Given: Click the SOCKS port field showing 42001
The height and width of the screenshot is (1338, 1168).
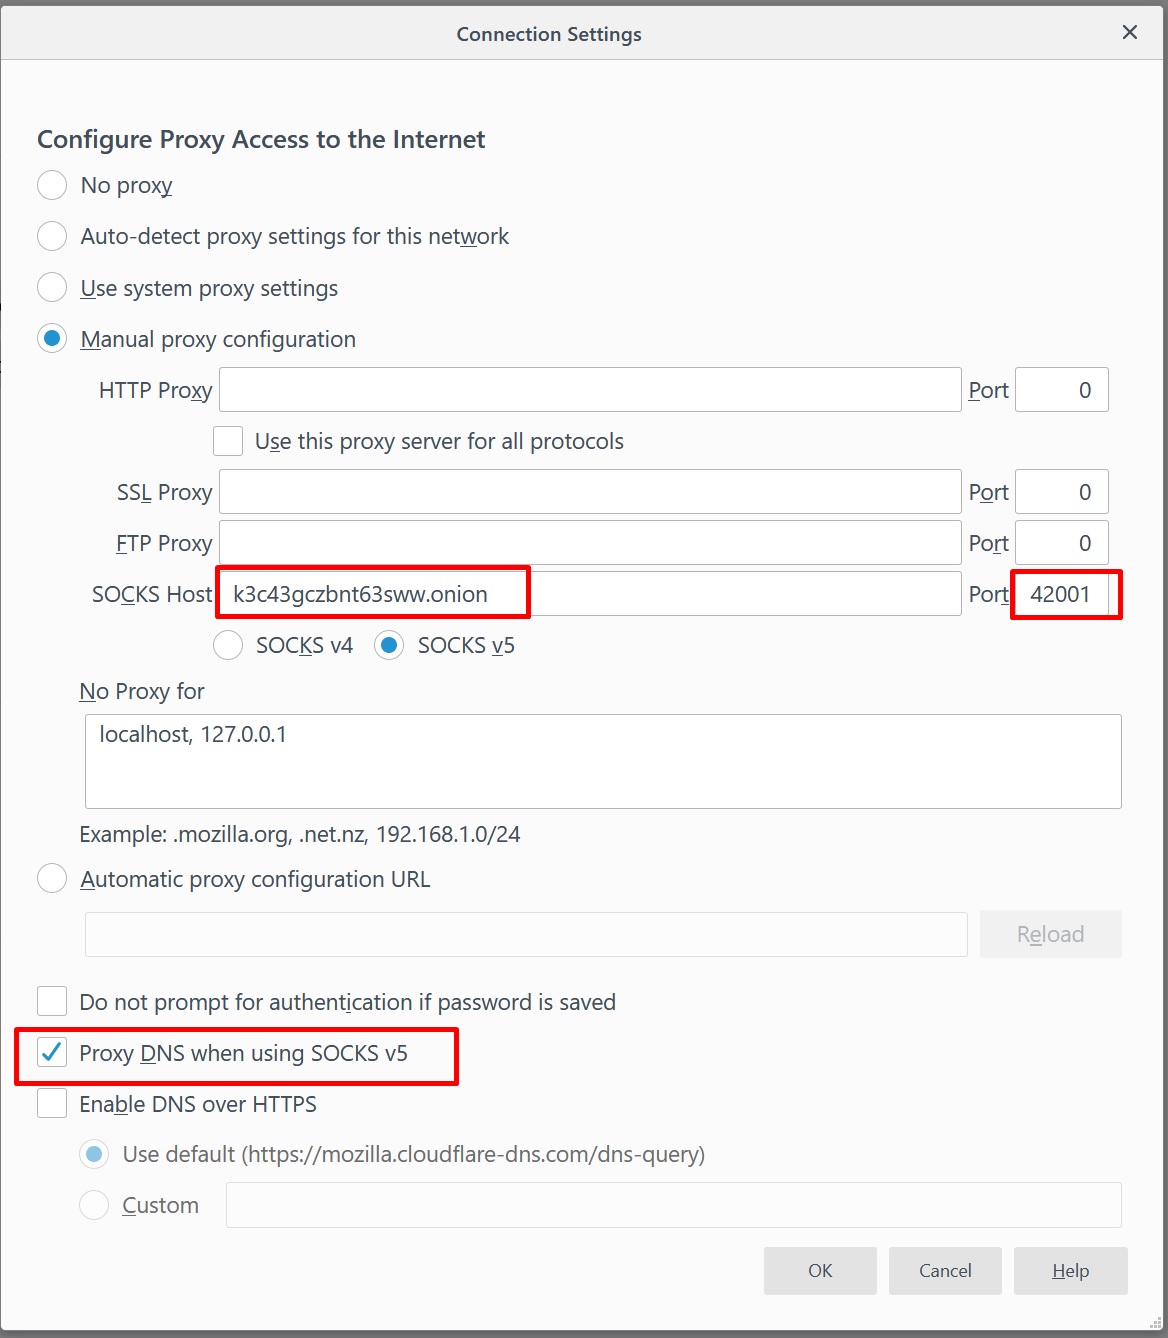Looking at the screenshot, I should click(1062, 594).
